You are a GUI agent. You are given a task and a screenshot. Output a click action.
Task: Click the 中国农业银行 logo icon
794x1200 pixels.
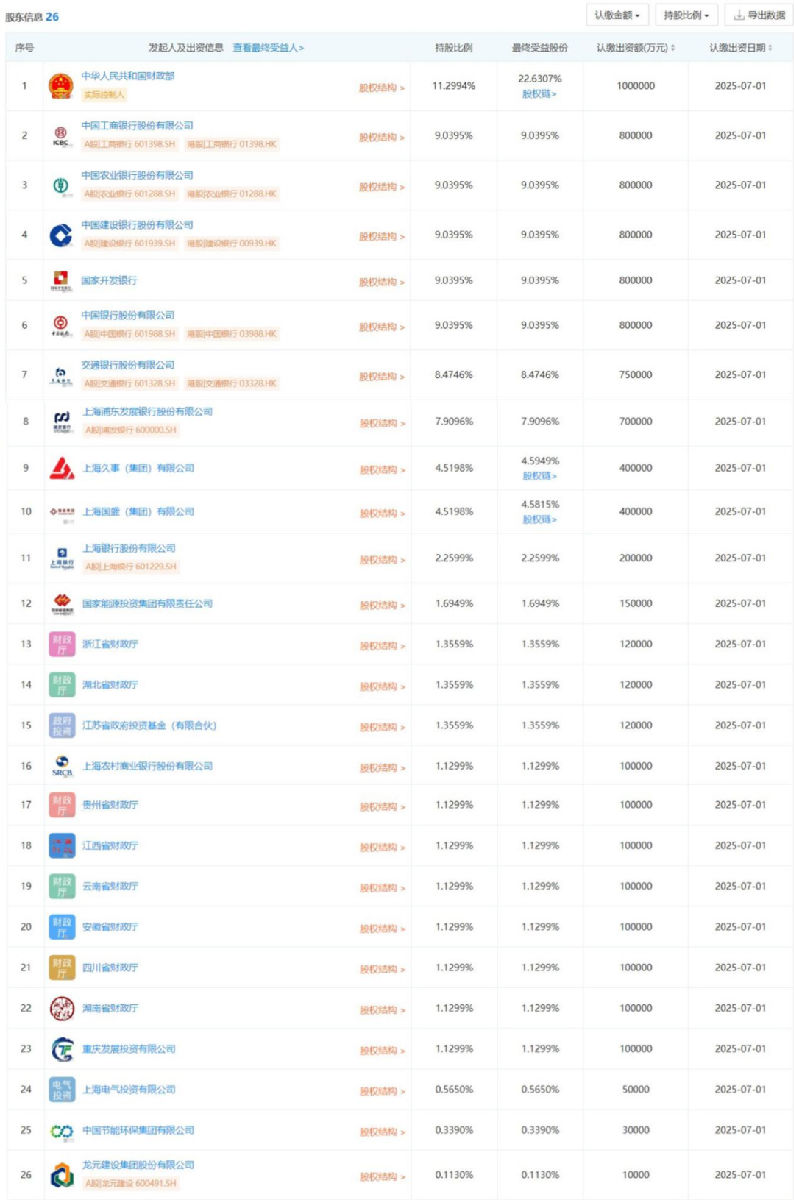point(62,185)
